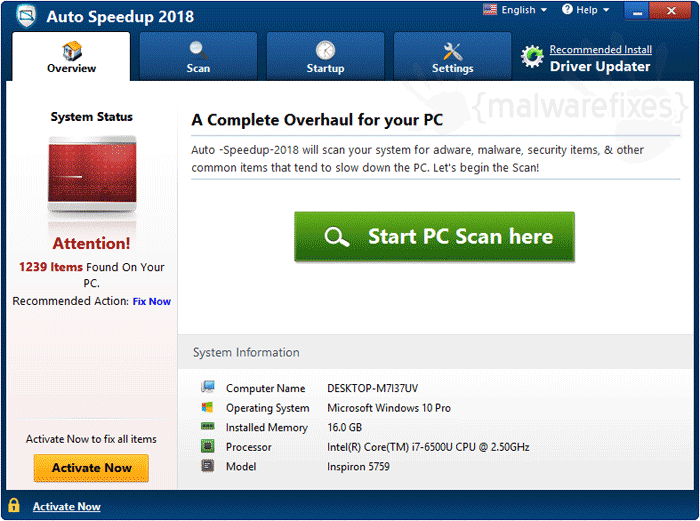Viewport: 700px width, 521px height.
Task: Click the red system status drive image
Action: coord(92,174)
